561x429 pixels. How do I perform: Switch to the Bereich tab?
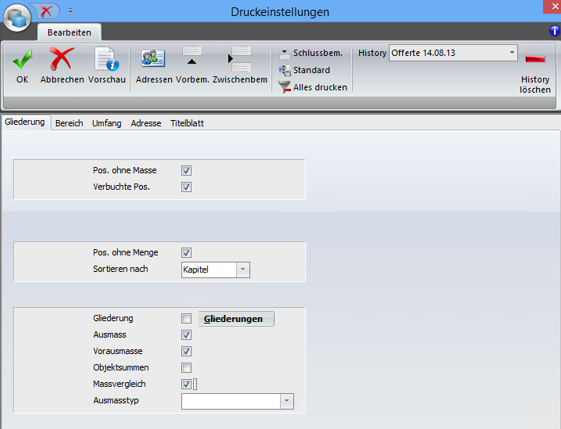point(69,123)
